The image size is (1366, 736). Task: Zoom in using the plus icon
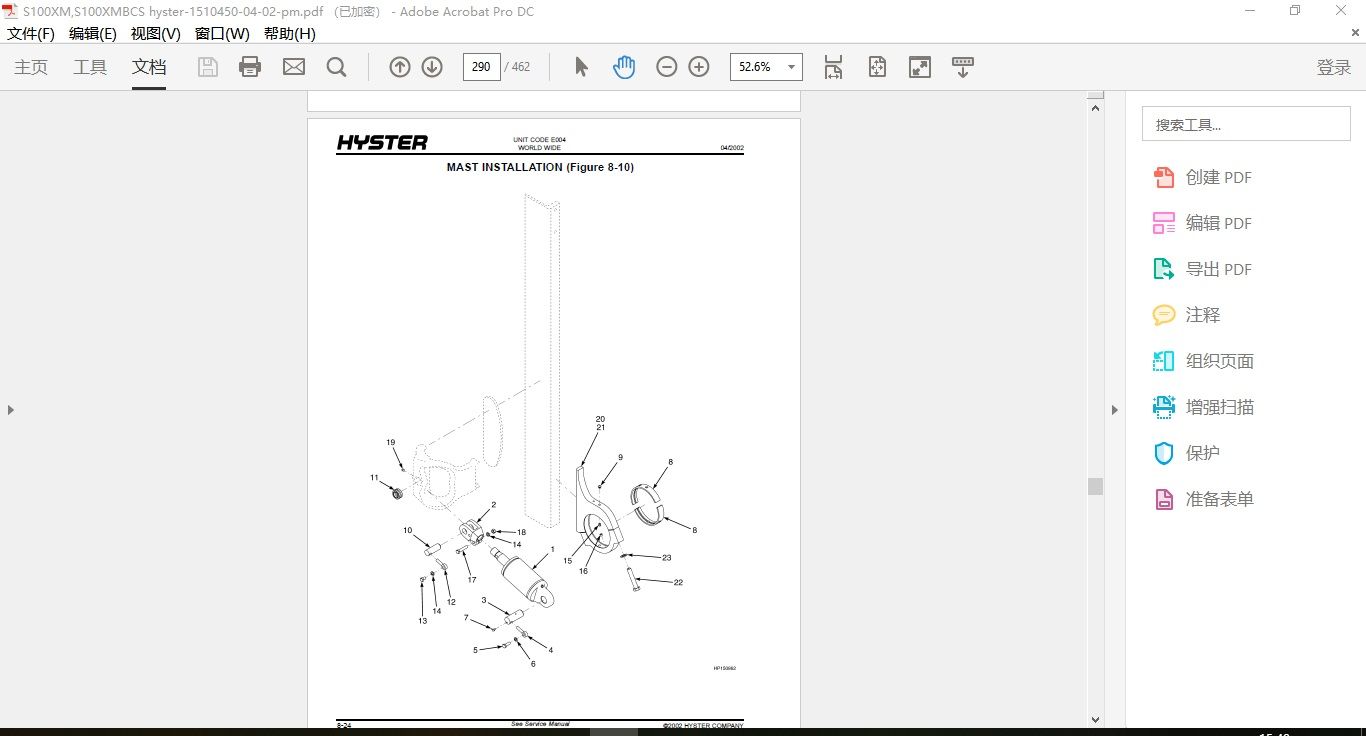pyautogui.click(x=698, y=66)
